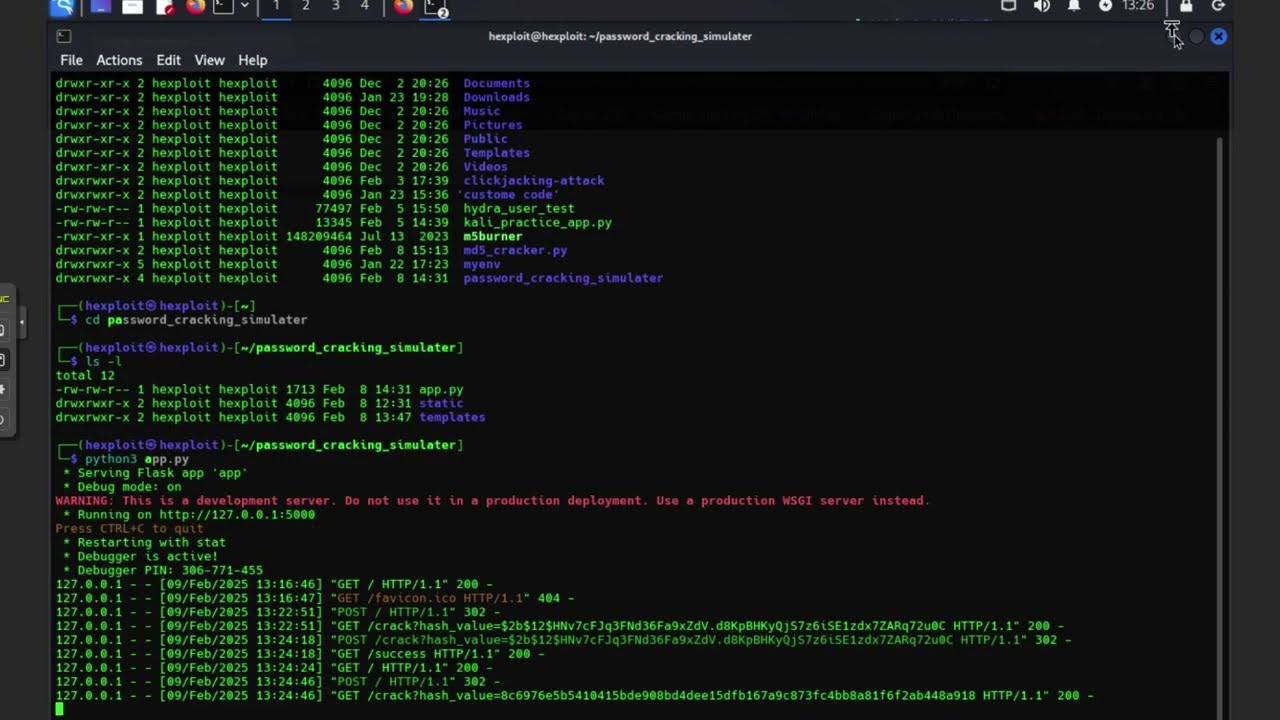Viewport: 1280px width, 720px height.
Task: Switch to workspace 4
Action: point(364,7)
